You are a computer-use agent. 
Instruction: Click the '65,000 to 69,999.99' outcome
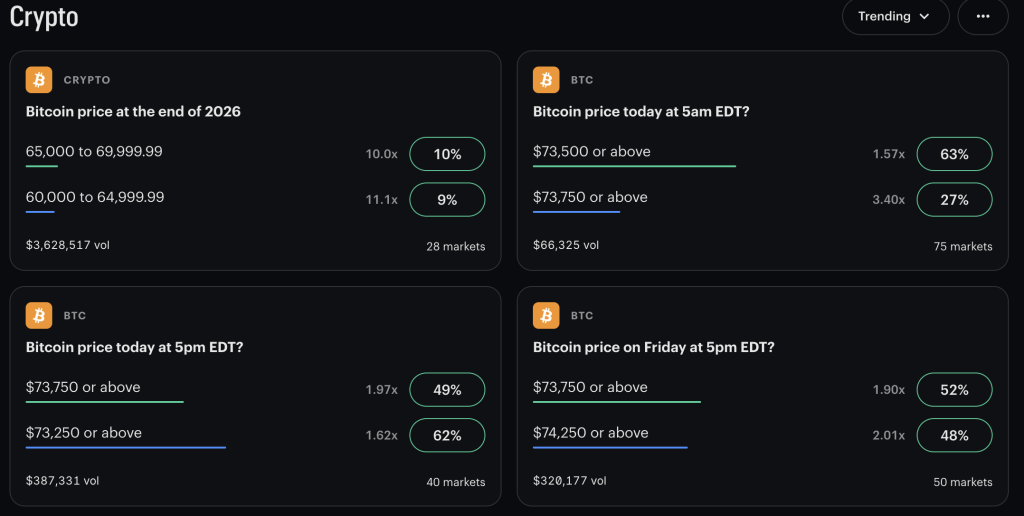pos(94,152)
